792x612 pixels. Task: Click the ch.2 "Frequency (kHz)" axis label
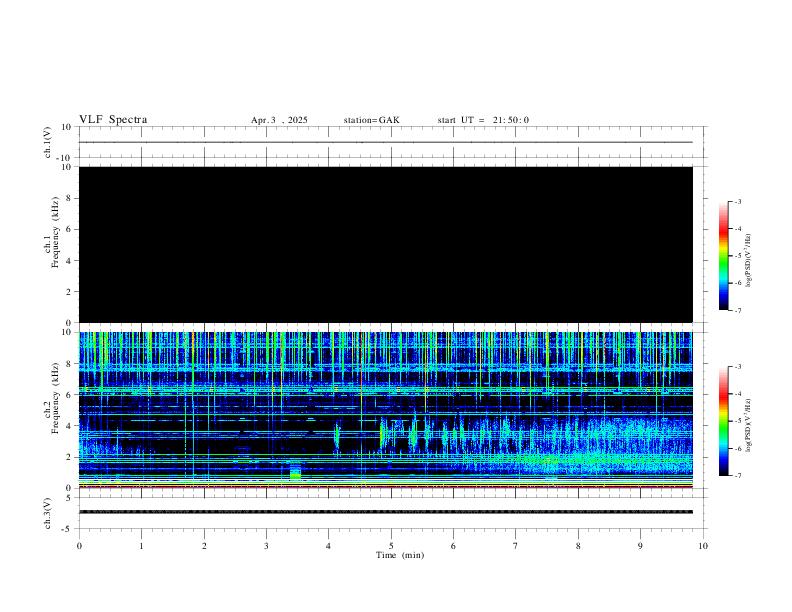tap(56, 397)
